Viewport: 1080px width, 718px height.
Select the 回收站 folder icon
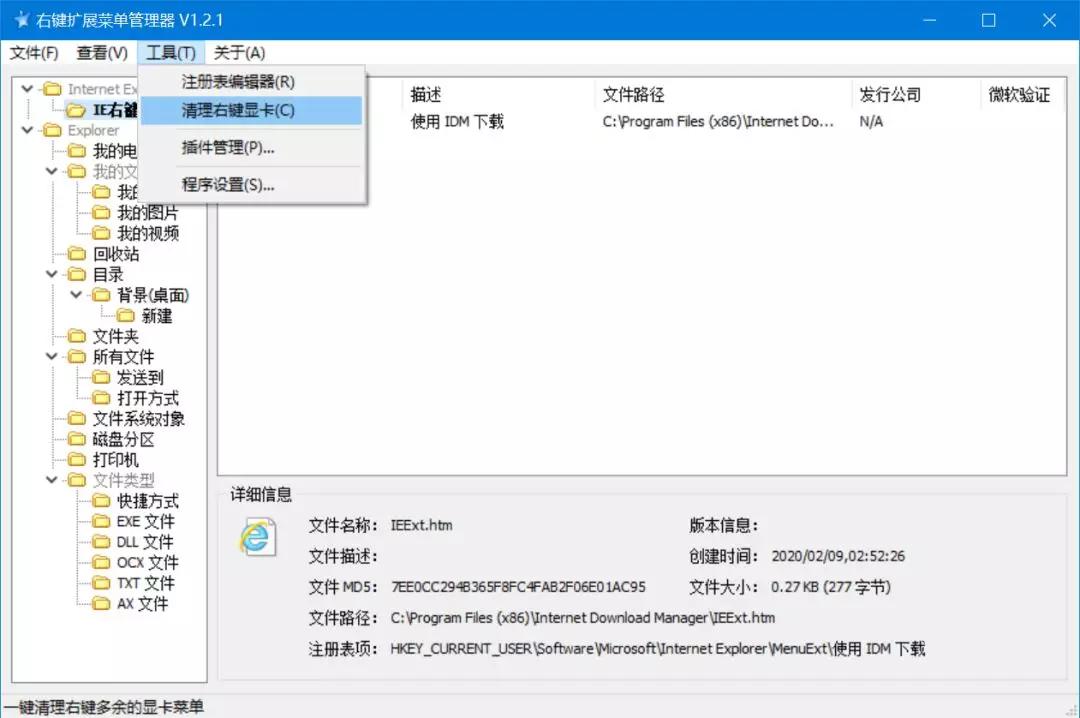click(77, 254)
